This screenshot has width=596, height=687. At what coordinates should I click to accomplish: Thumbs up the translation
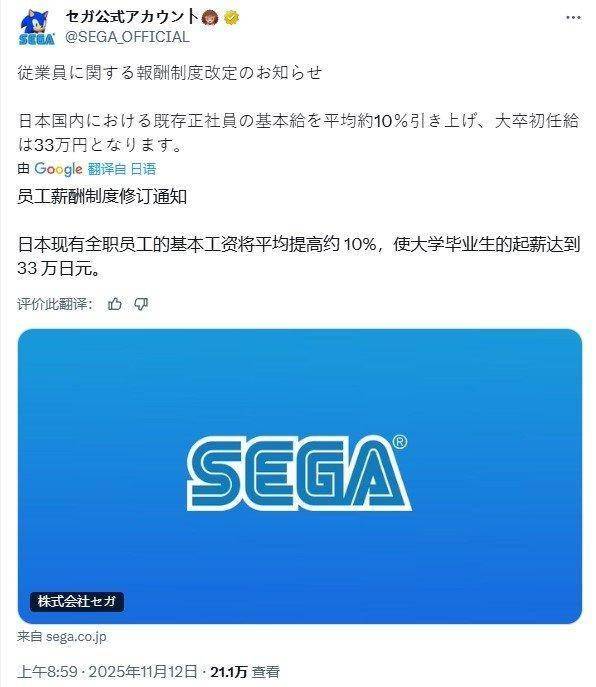tap(115, 304)
